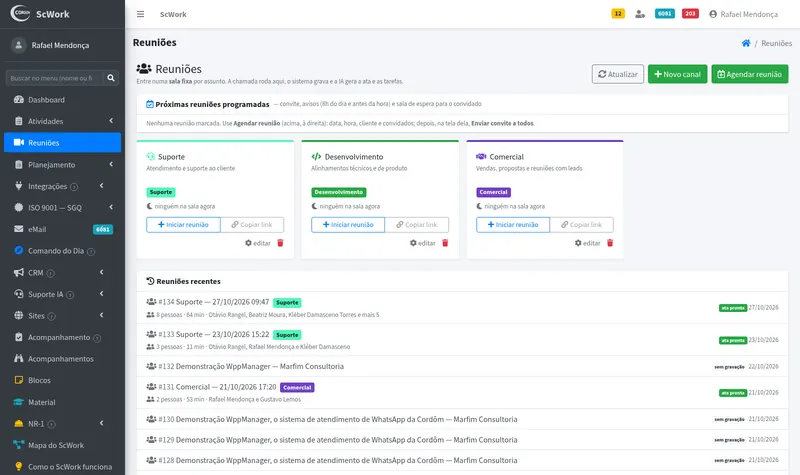Focus the sidebar menu search field

[x=54, y=78]
